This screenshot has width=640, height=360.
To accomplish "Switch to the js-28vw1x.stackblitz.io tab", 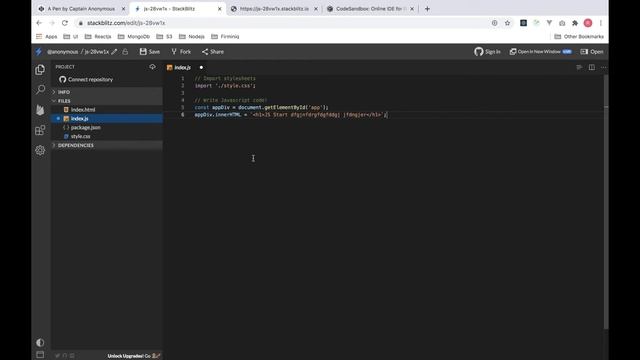I will (274, 9).
